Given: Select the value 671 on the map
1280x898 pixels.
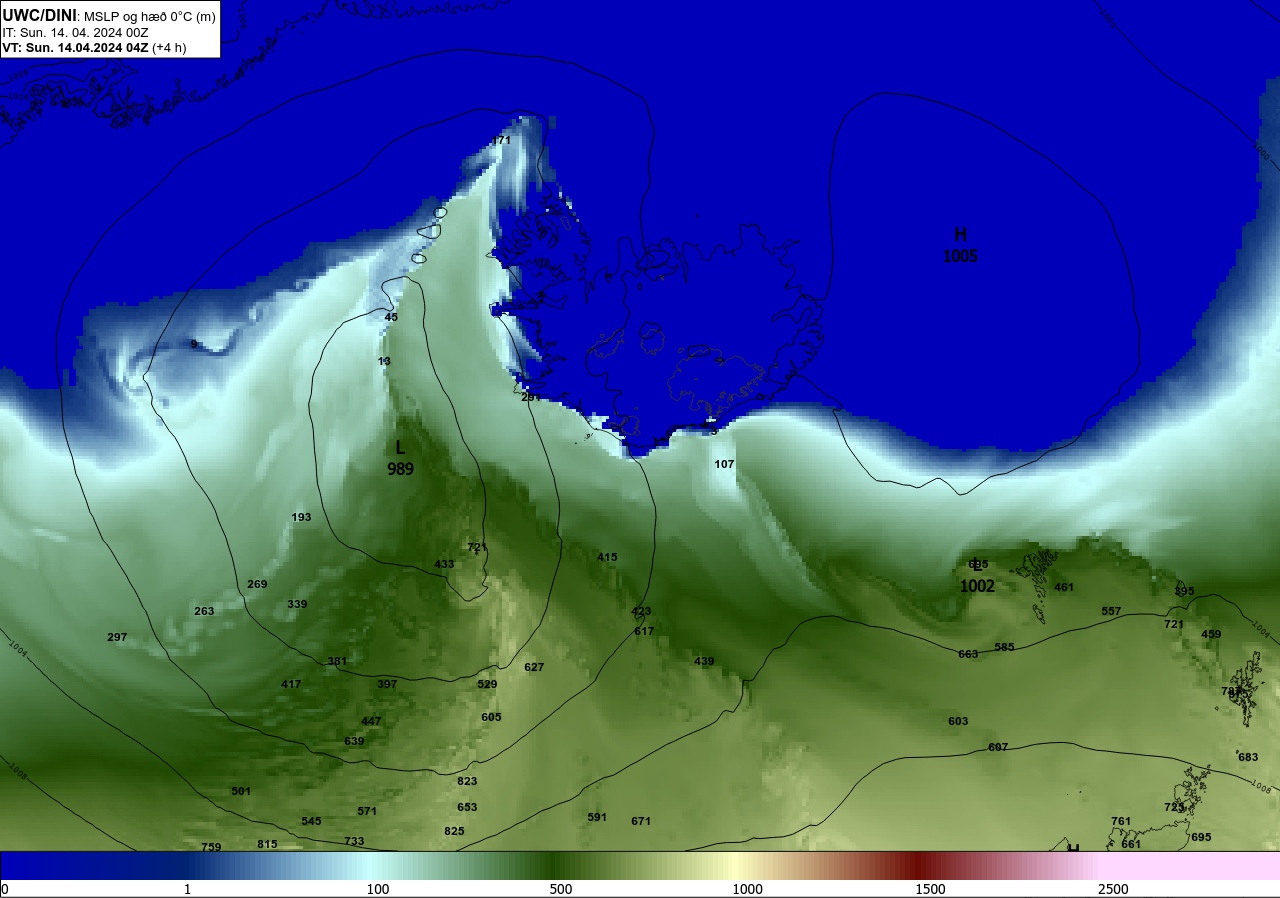Looking at the screenshot, I should [x=641, y=821].
